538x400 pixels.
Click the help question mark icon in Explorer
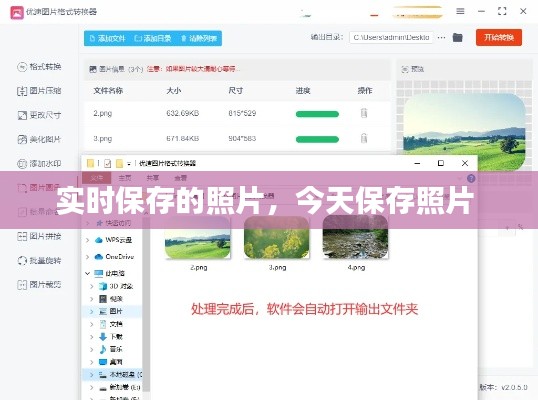[x=471, y=178]
